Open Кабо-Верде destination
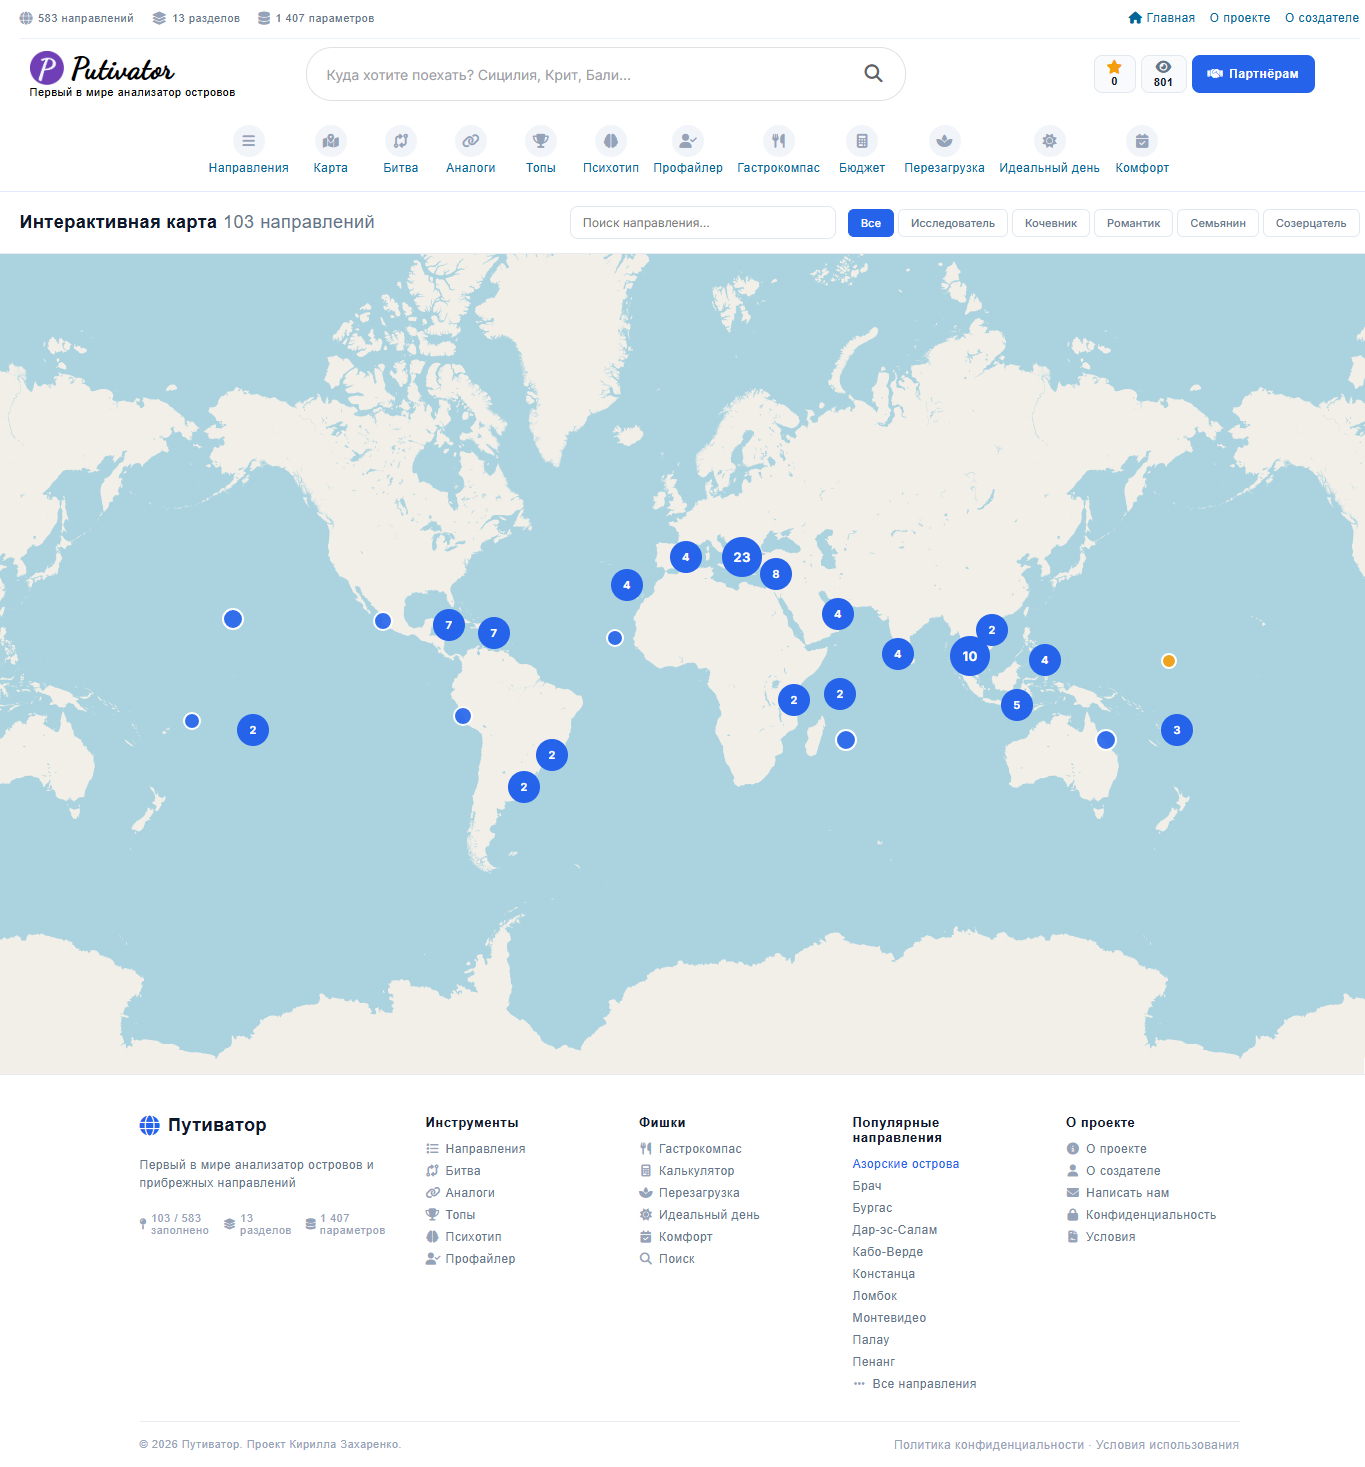The height and width of the screenshot is (1467, 1365). [888, 1252]
